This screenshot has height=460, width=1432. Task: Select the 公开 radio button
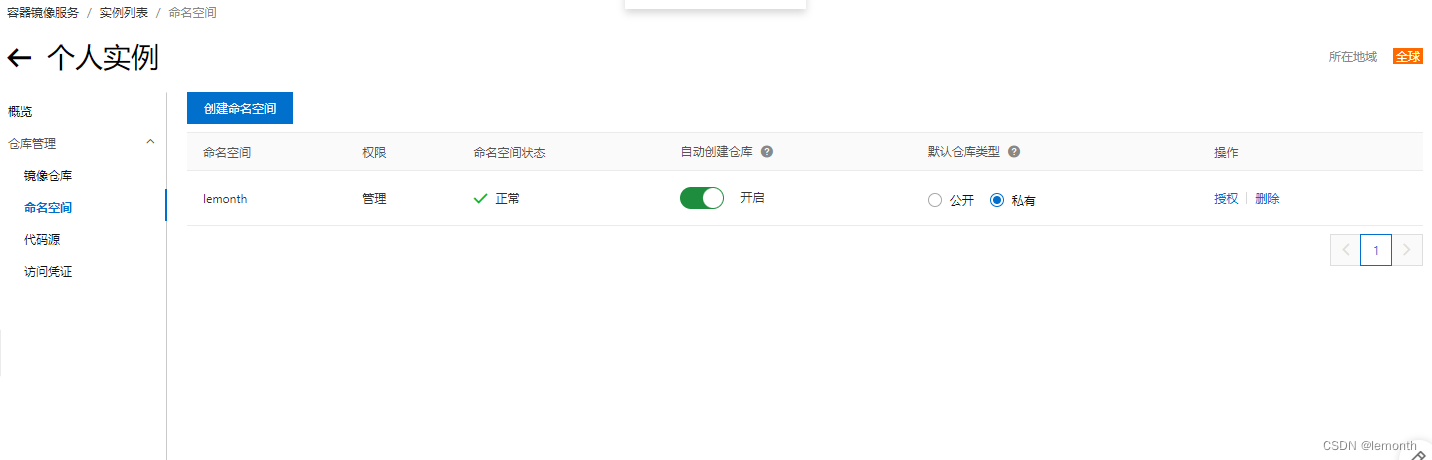coord(935,200)
